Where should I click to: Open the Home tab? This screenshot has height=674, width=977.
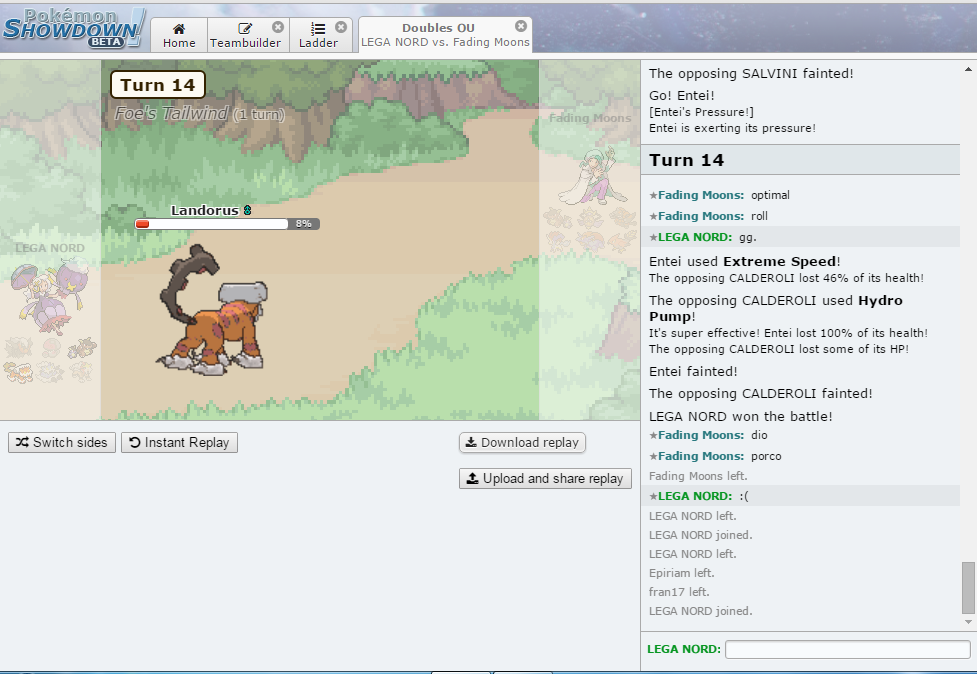179,36
